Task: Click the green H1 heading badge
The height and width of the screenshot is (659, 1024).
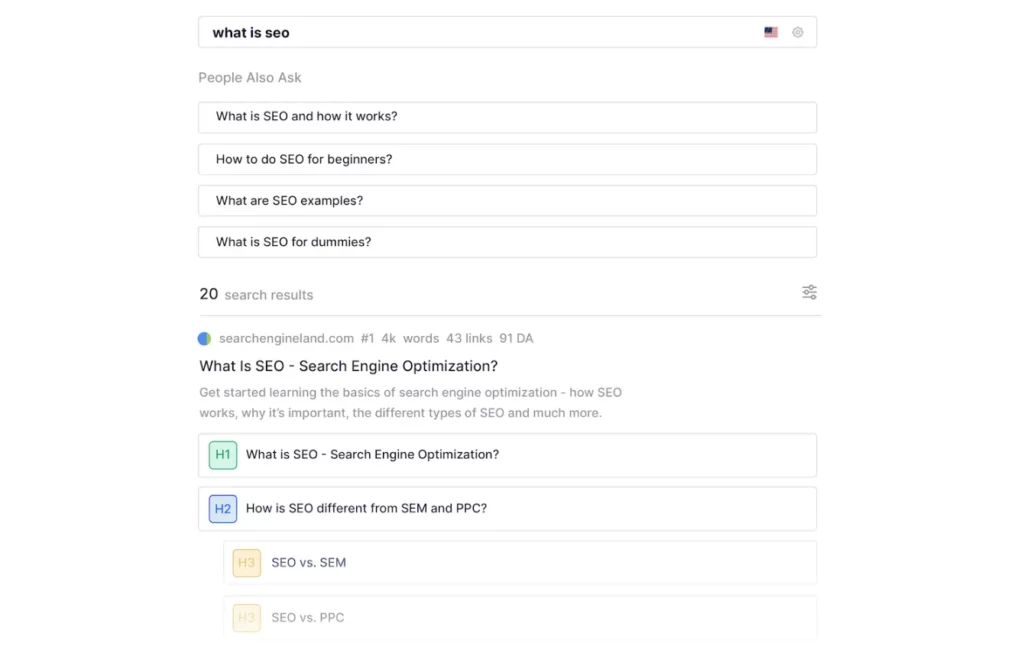Action: (x=222, y=454)
